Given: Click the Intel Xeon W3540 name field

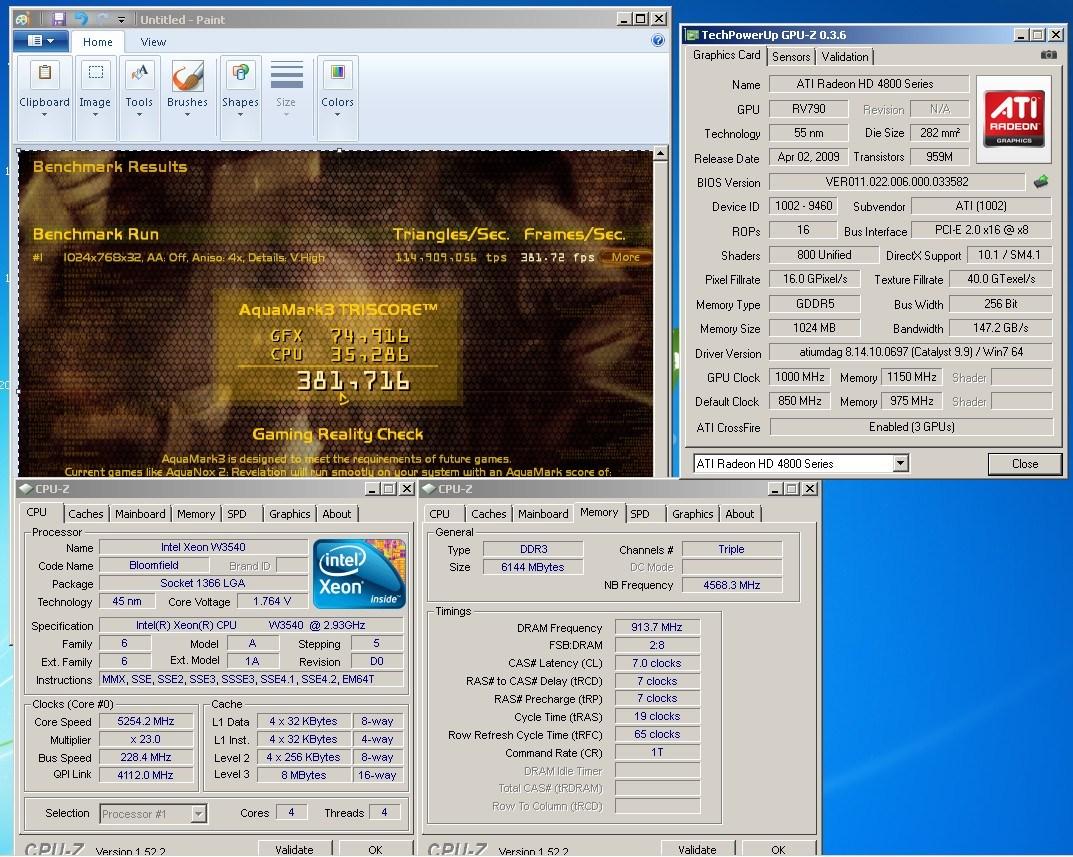Looking at the screenshot, I should point(203,547).
